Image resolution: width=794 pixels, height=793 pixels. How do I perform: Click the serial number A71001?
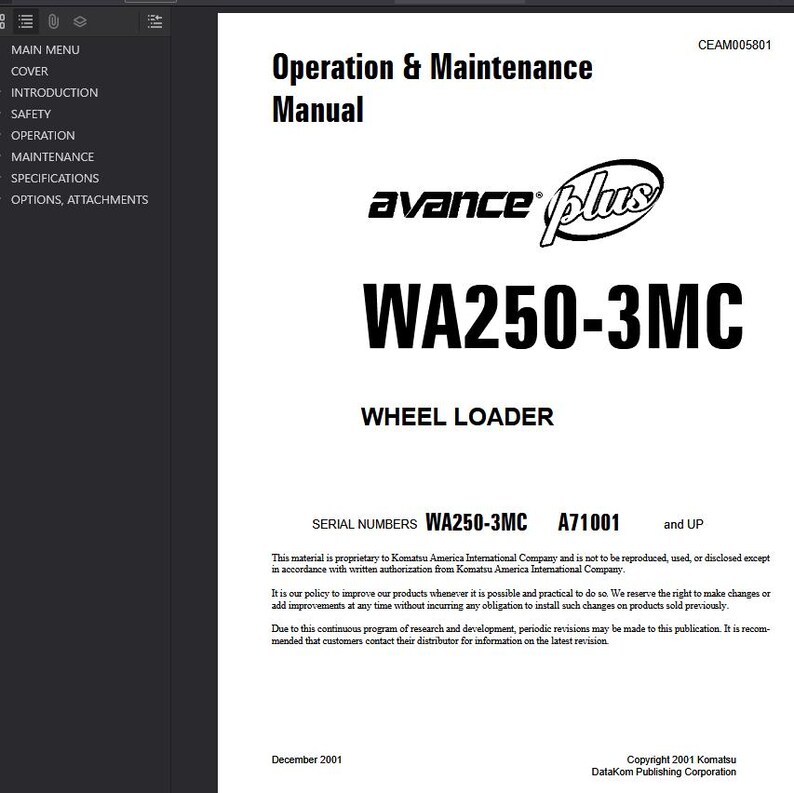click(x=589, y=523)
